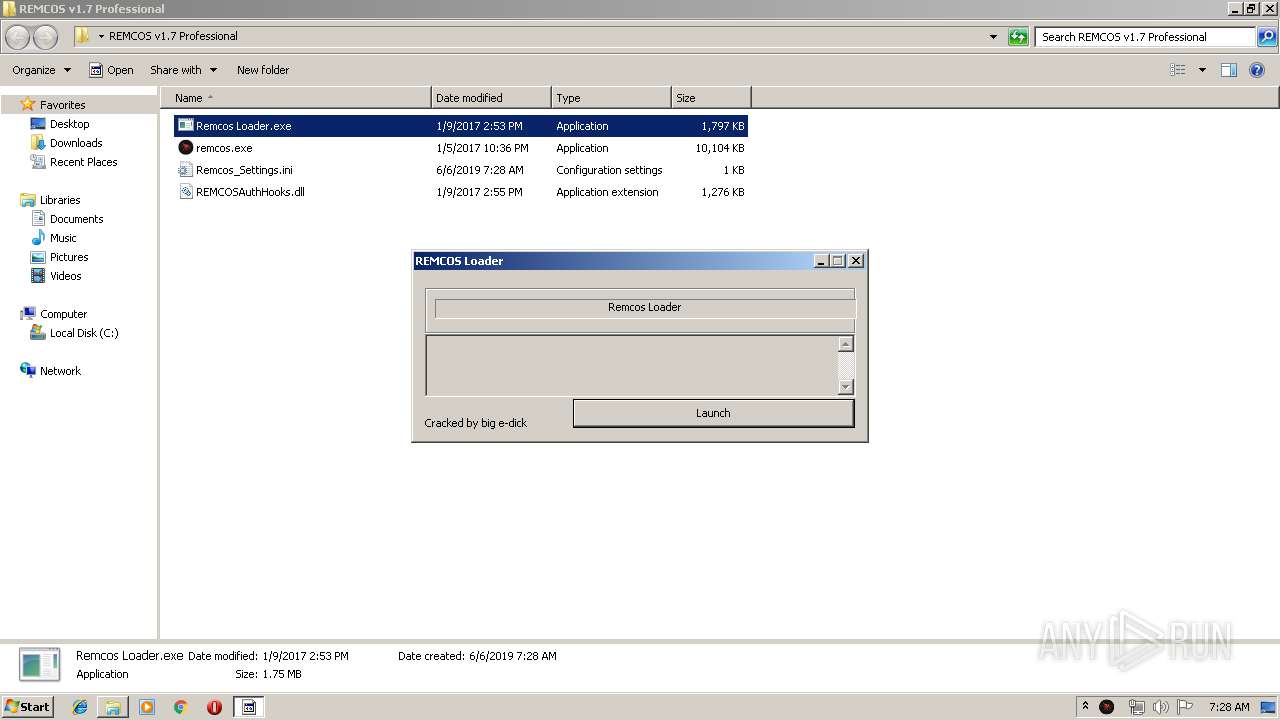Click the log box scroll up arrow
Image resolution: width=1280 pixels, height=720 pixels.
click(x=846, y=344)
